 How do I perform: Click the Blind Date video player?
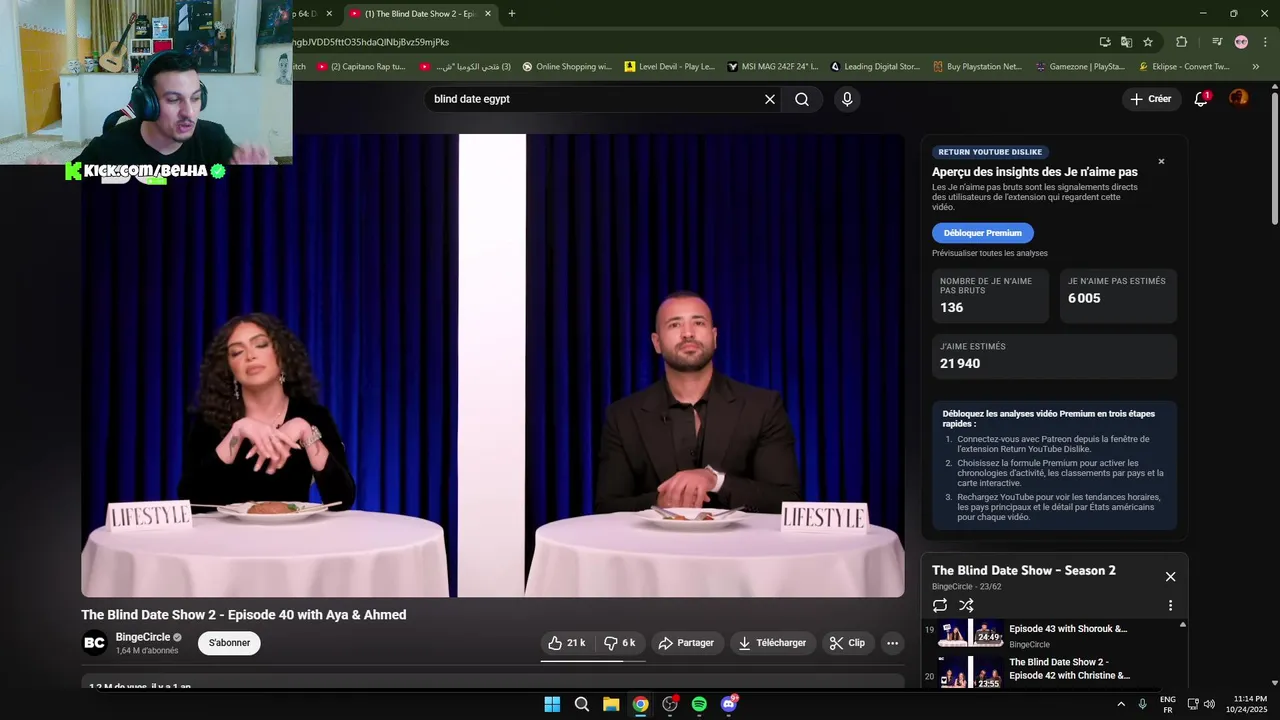click(x=493, y=366)
